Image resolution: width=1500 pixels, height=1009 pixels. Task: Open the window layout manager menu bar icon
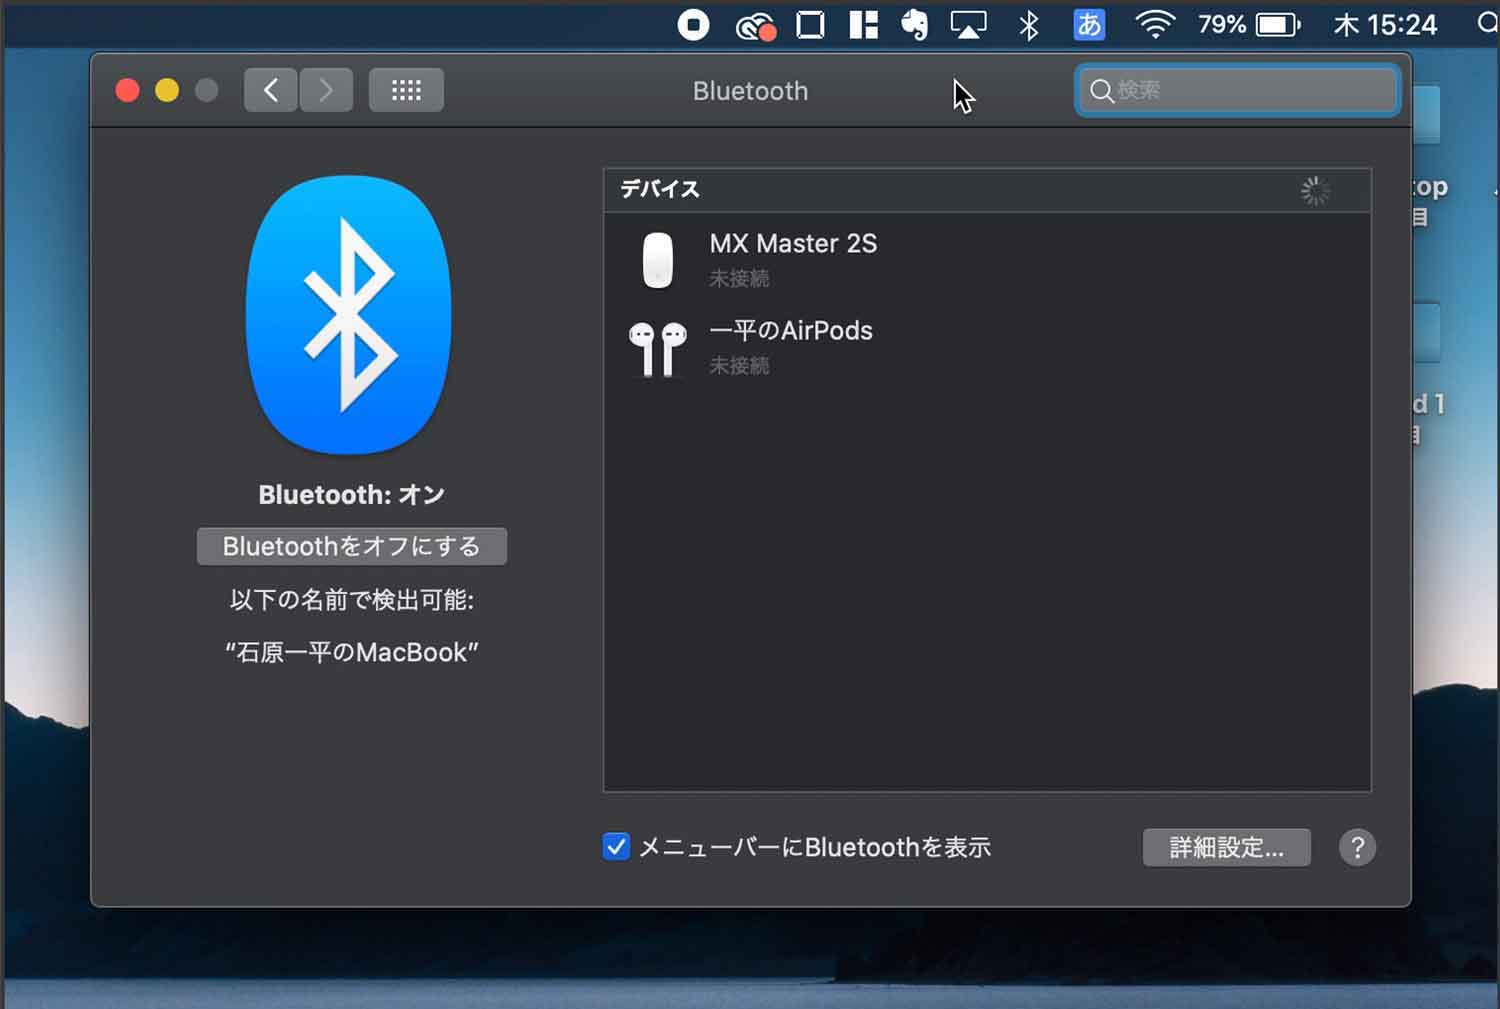(x=863, y=24)
